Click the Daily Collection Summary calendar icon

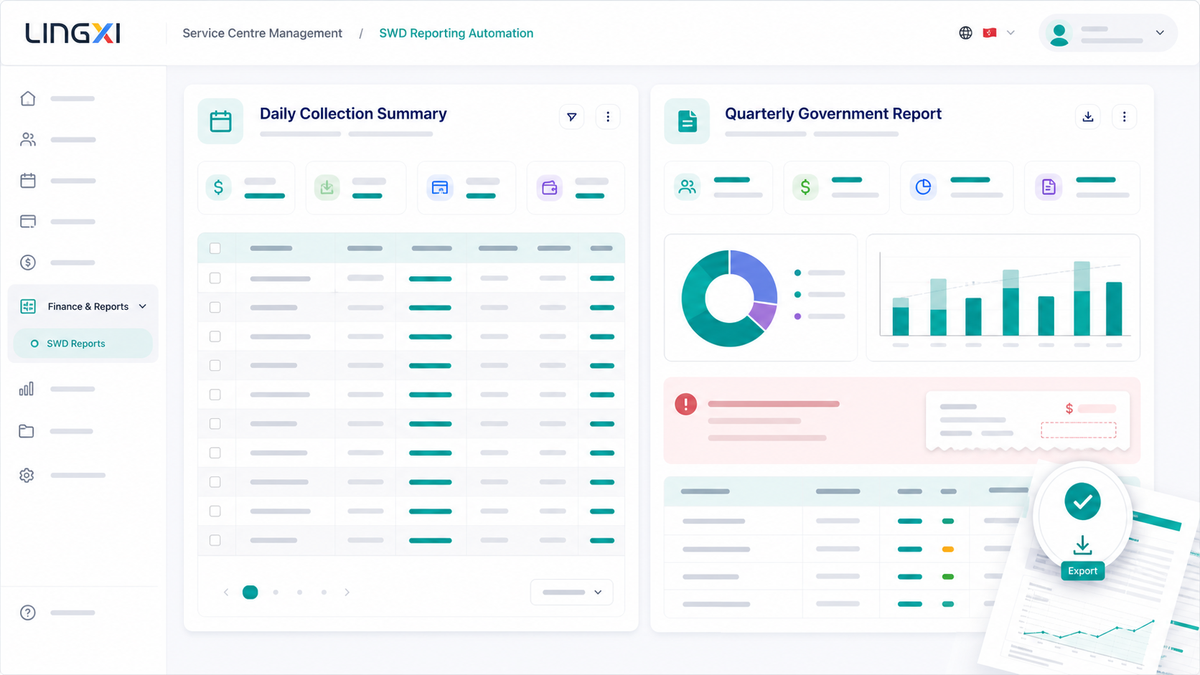click(x=221, y=121)
